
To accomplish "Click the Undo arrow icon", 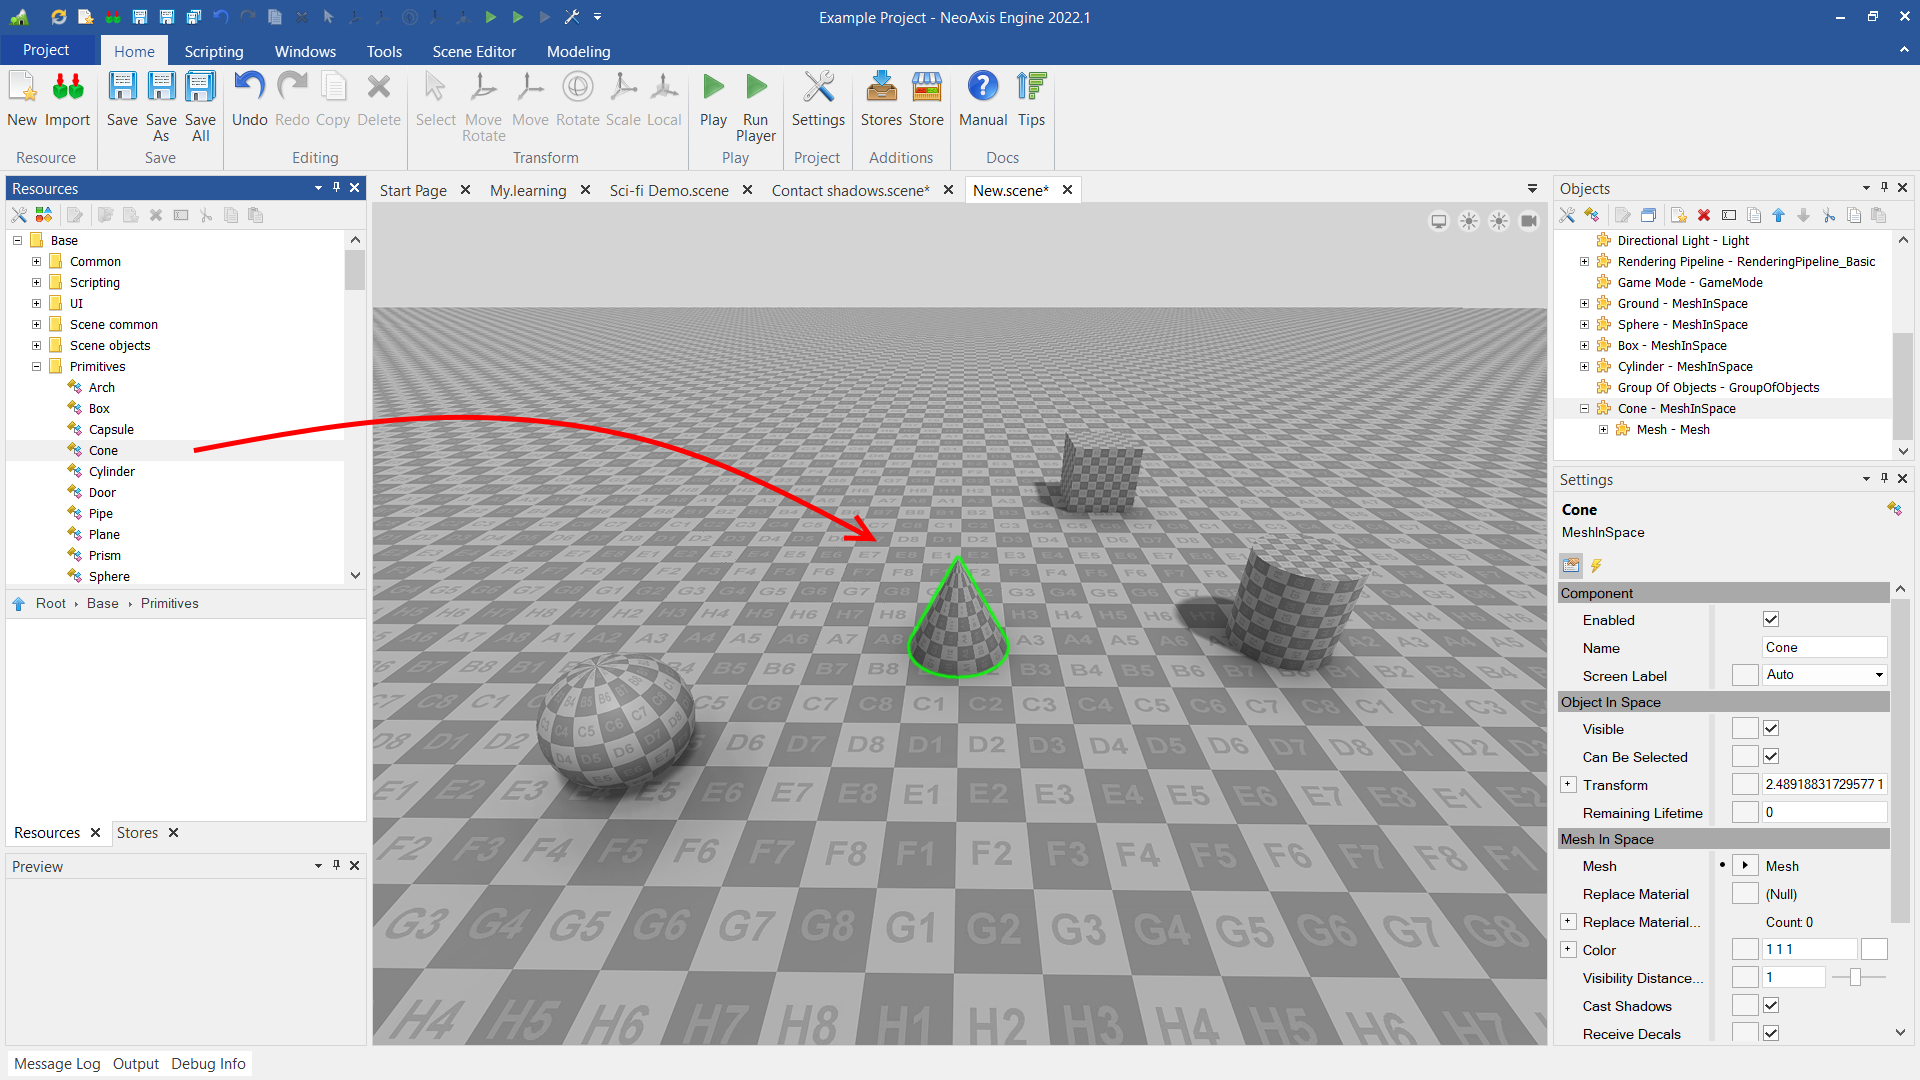I will coord(249,88).
